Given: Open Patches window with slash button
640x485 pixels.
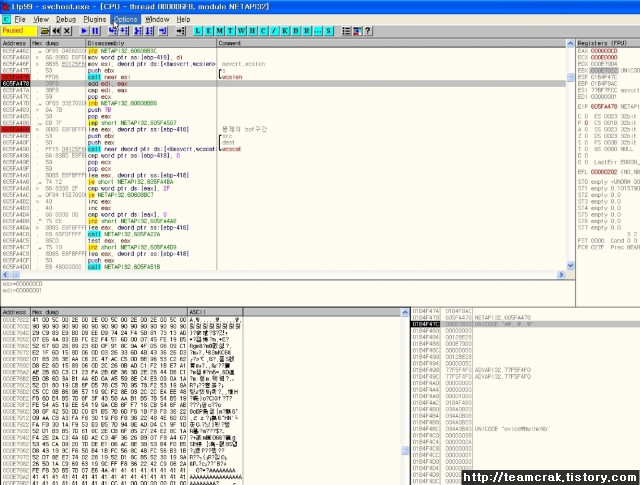Looking at the screenshot, I should click(274, 31).
